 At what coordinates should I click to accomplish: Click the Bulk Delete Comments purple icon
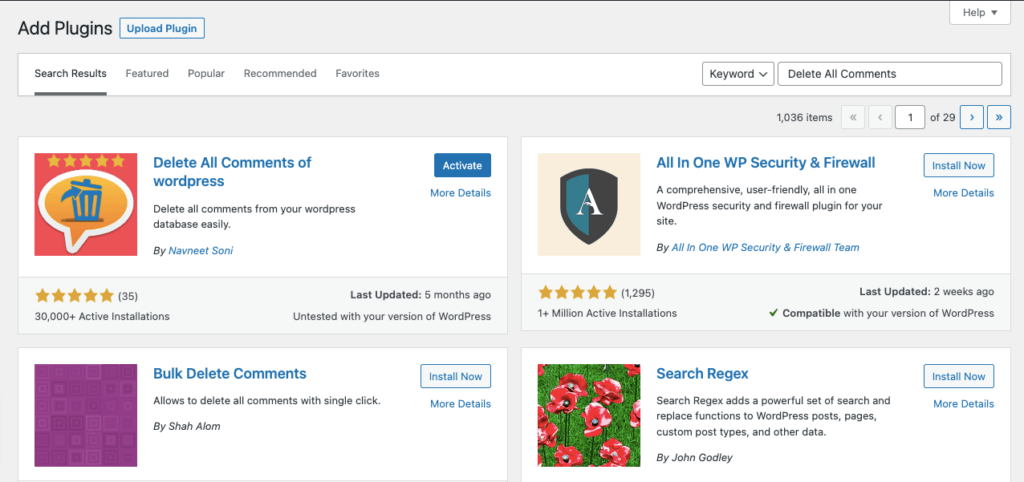(86, 415)
